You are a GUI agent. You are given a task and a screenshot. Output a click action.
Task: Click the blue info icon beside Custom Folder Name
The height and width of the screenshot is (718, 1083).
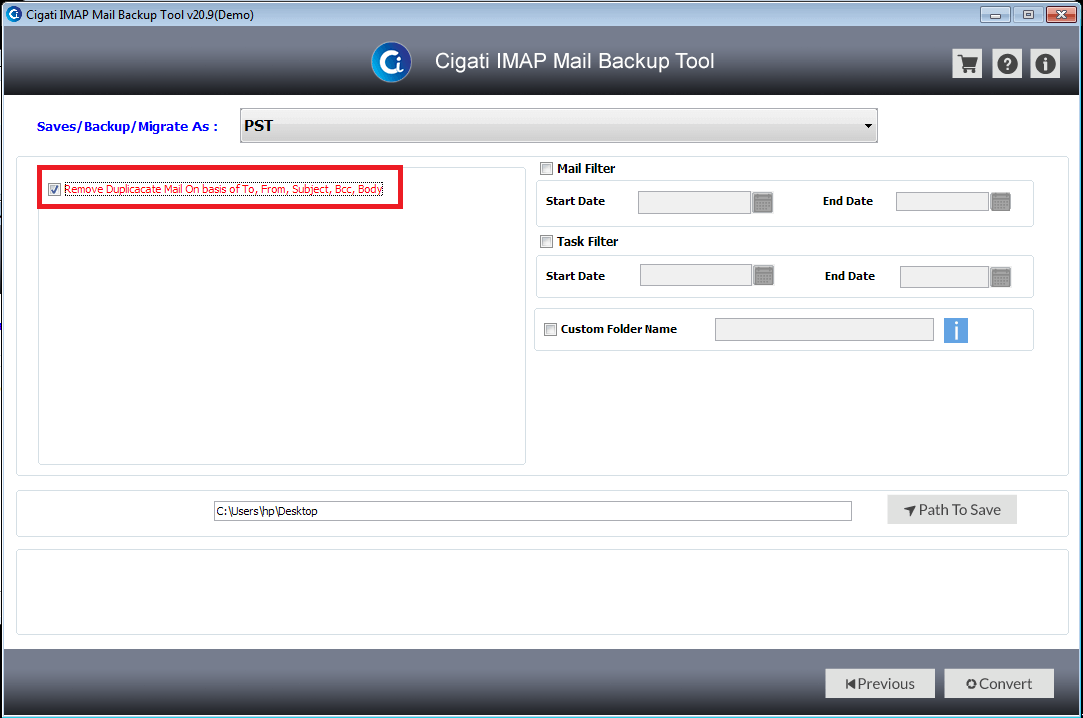point(956,330)
